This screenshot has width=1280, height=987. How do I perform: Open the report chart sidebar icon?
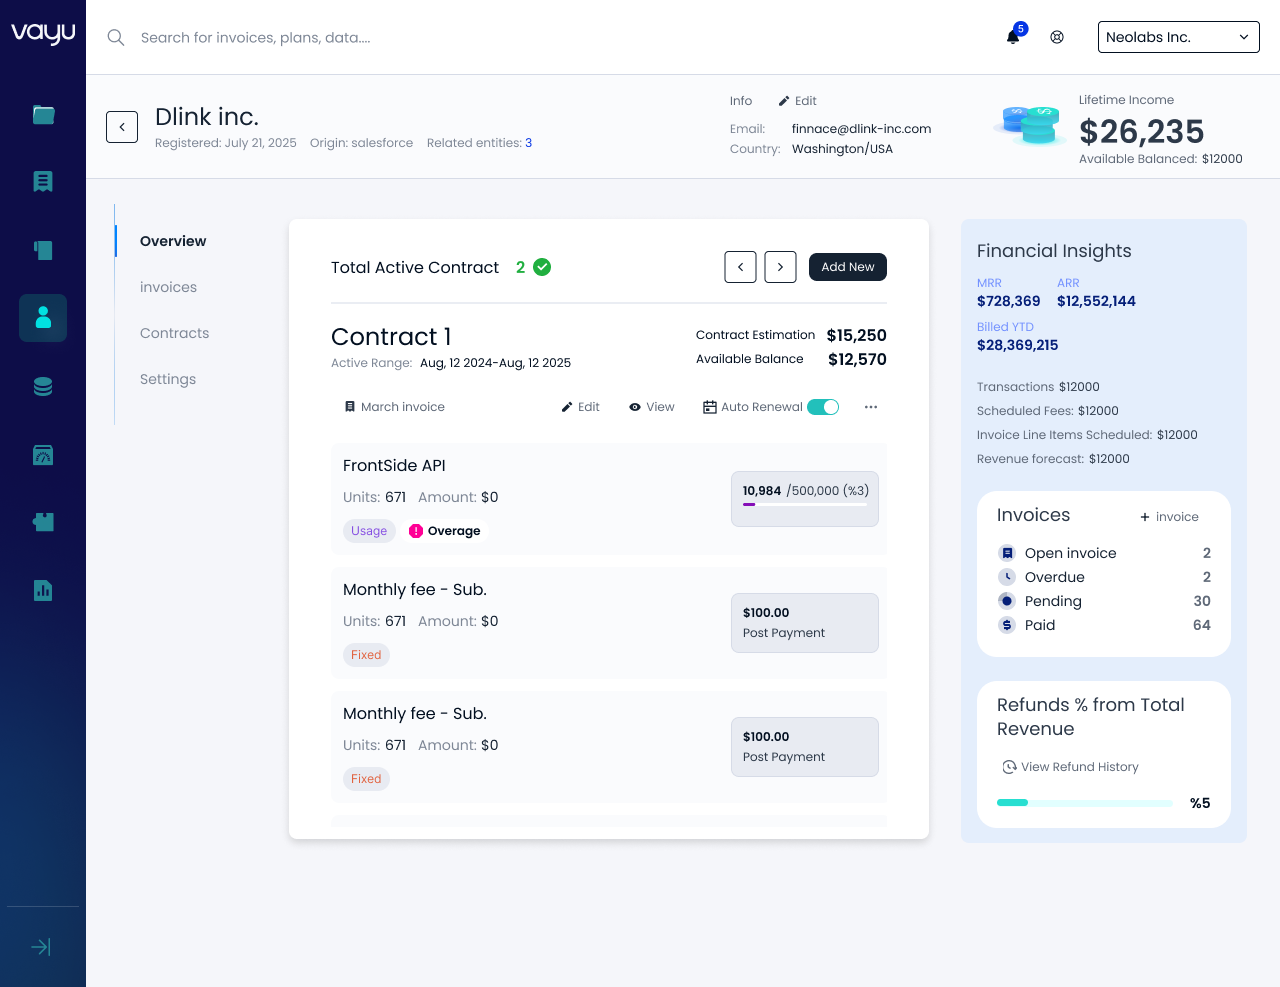tap(43, 590)
